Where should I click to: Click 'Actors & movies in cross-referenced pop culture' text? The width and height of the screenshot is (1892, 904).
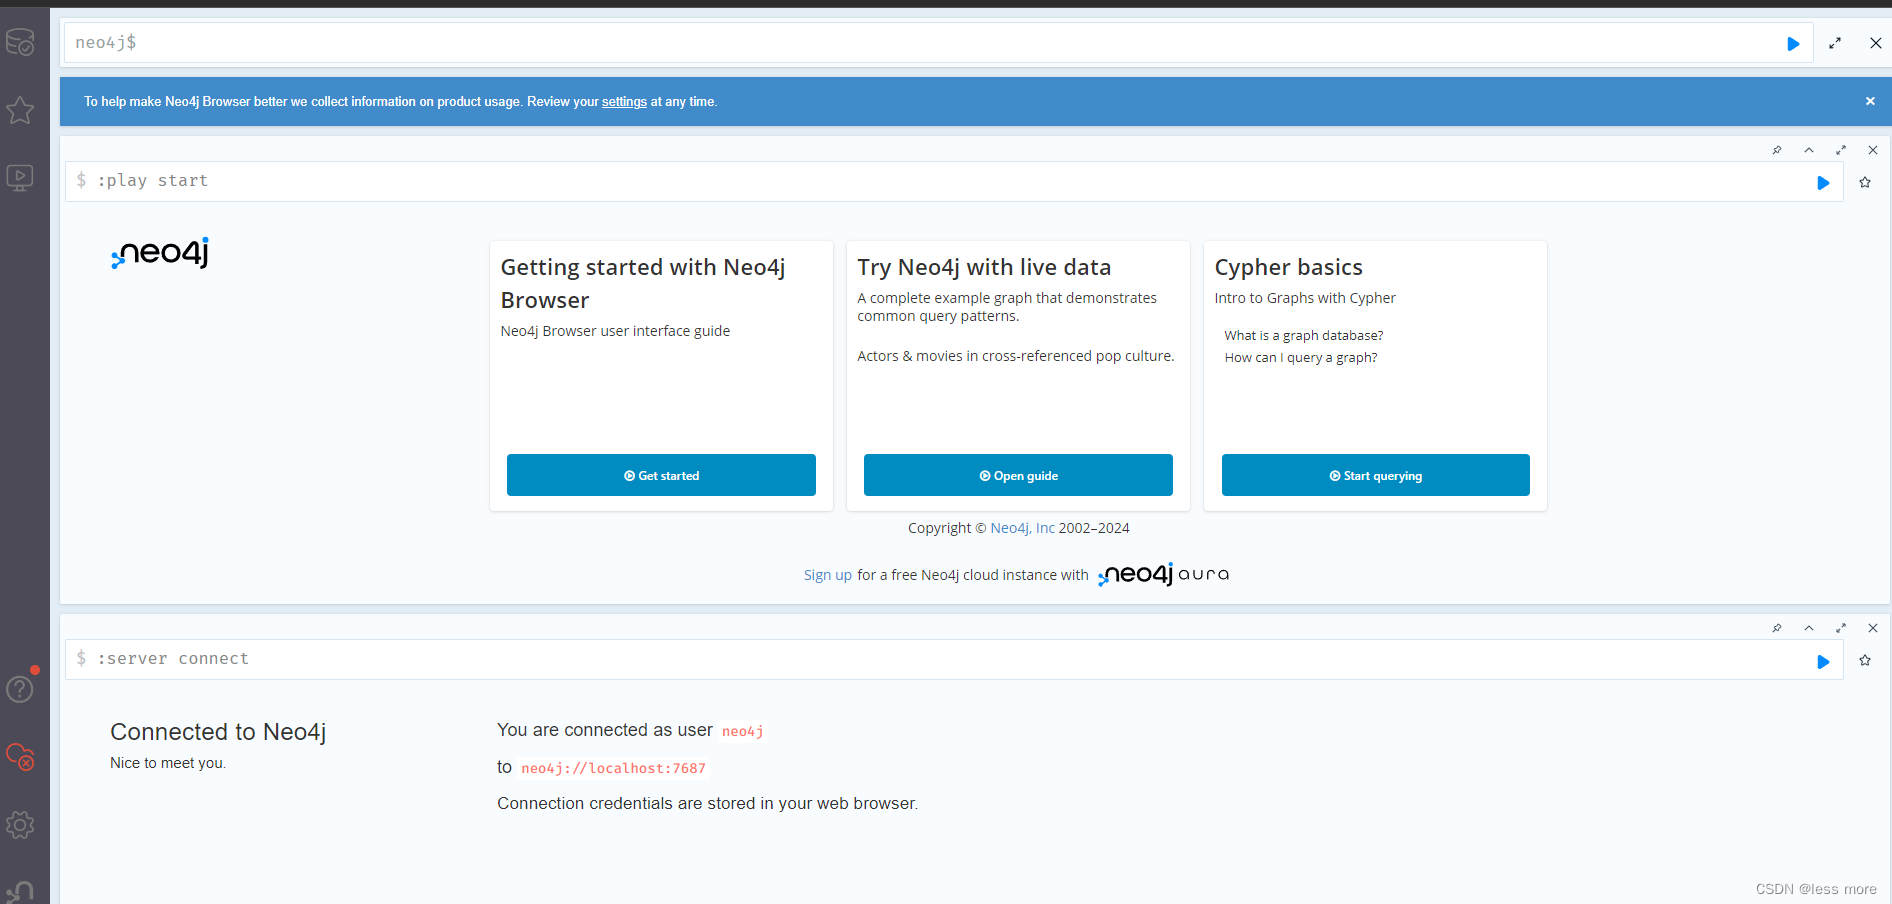point(1016,356)
